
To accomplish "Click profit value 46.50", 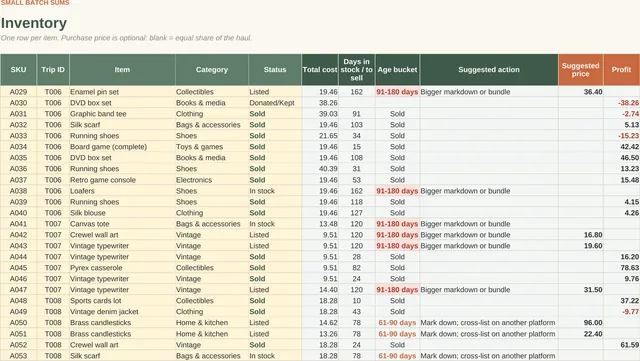I will tap(621, 158).
